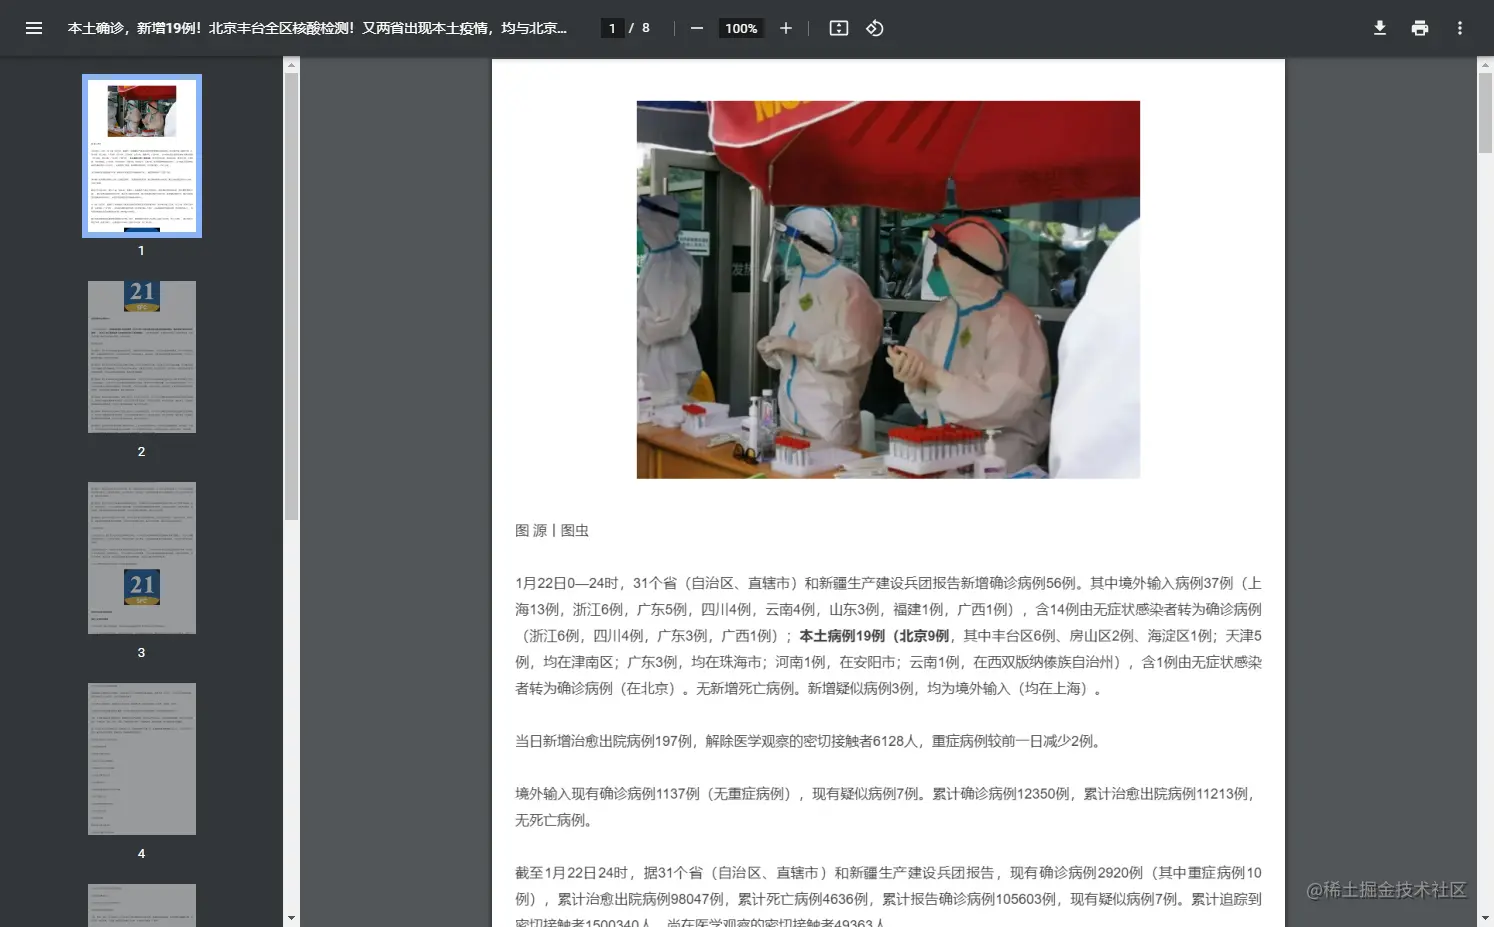Toggle the sidebar hamburger menu
Image resolution: width=1494 pixels, height=927 pixels.
[34, 28]
